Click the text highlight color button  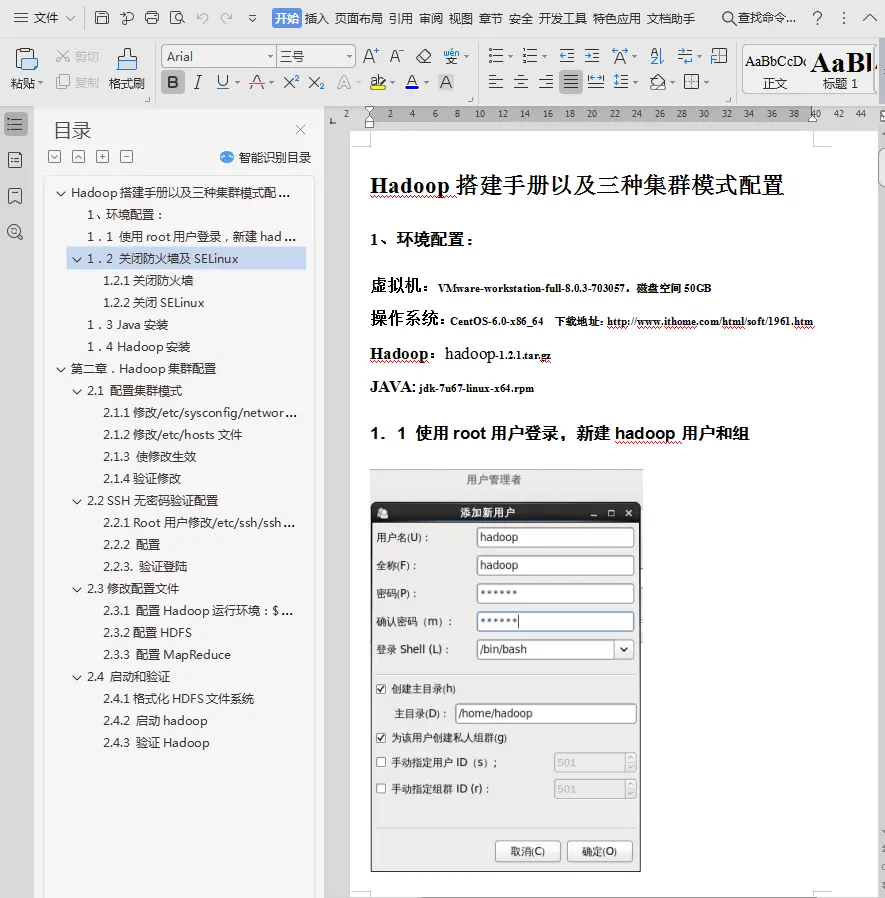[377, 82]
